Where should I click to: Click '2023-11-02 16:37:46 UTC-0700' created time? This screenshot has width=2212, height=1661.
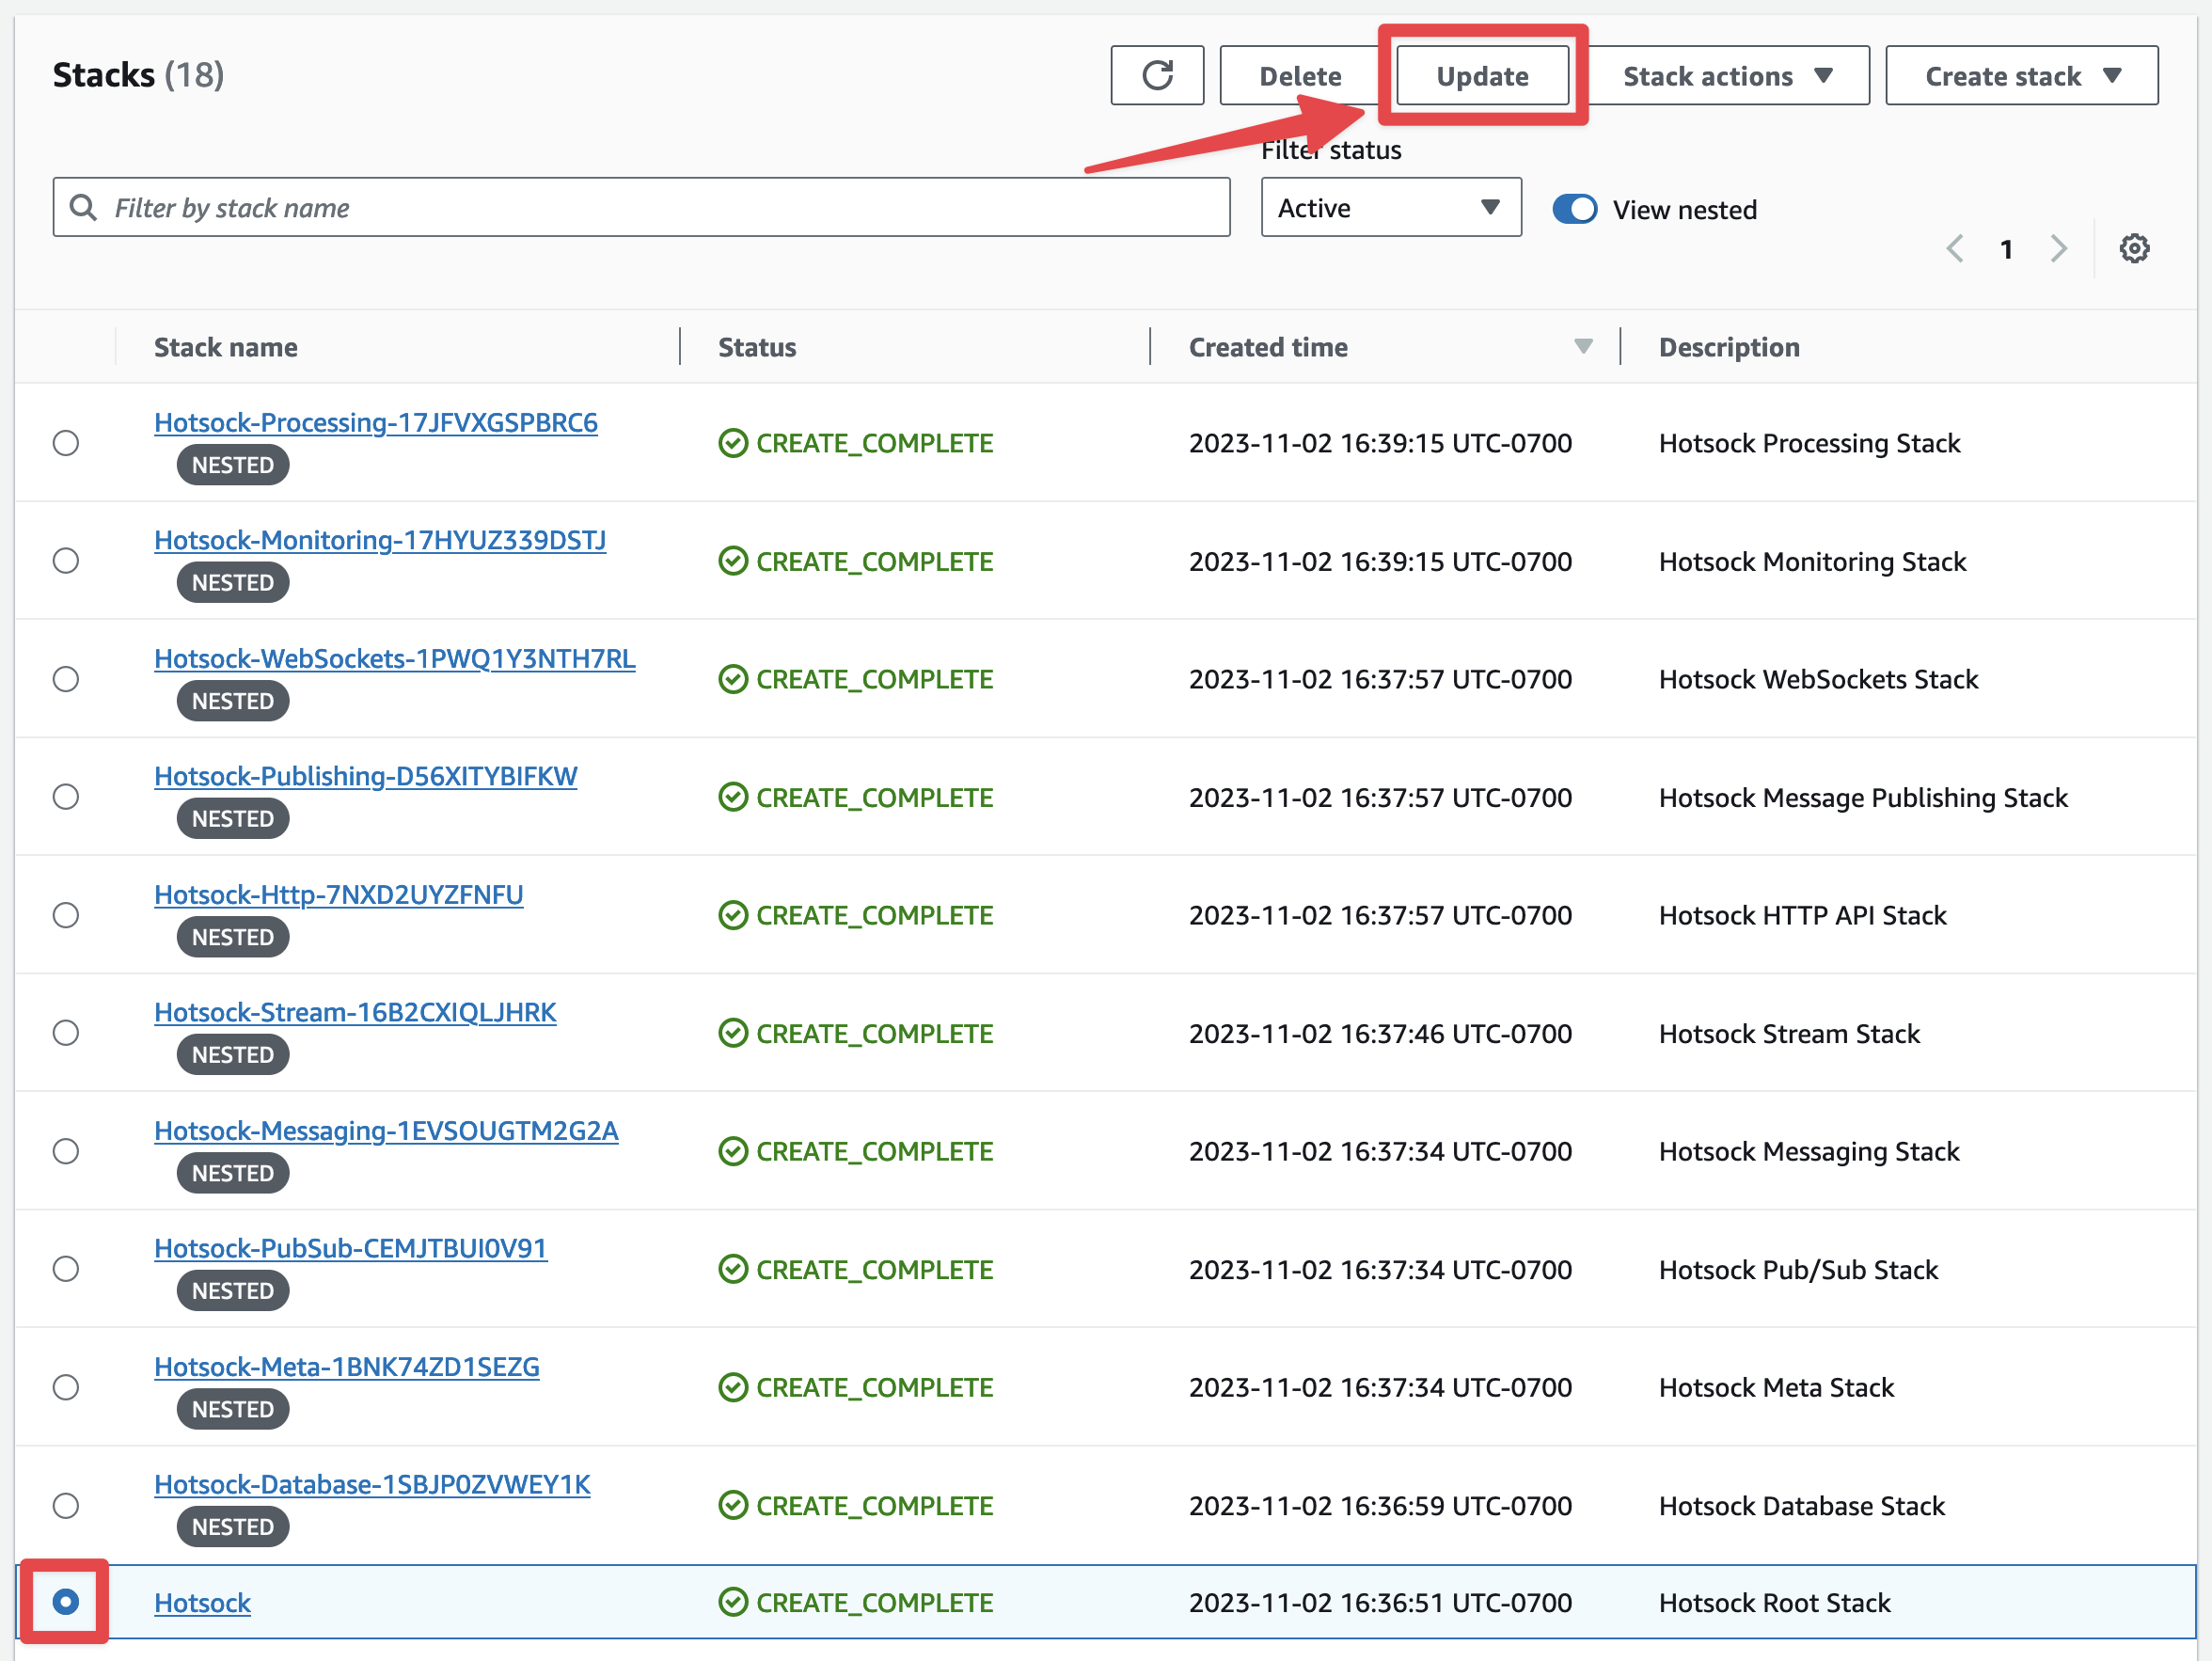(x=1380, y=1033)
